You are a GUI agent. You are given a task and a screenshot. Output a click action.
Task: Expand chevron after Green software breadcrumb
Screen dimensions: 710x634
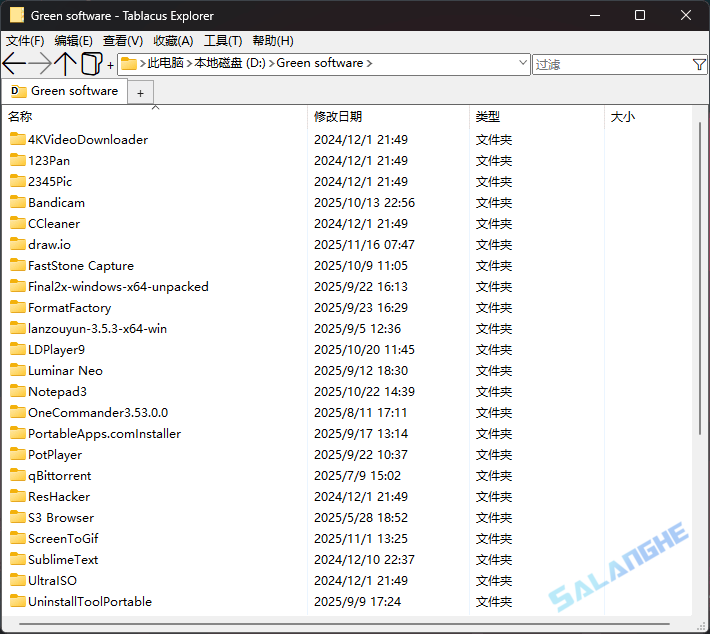pyautogui.click(x=369, y=63)
